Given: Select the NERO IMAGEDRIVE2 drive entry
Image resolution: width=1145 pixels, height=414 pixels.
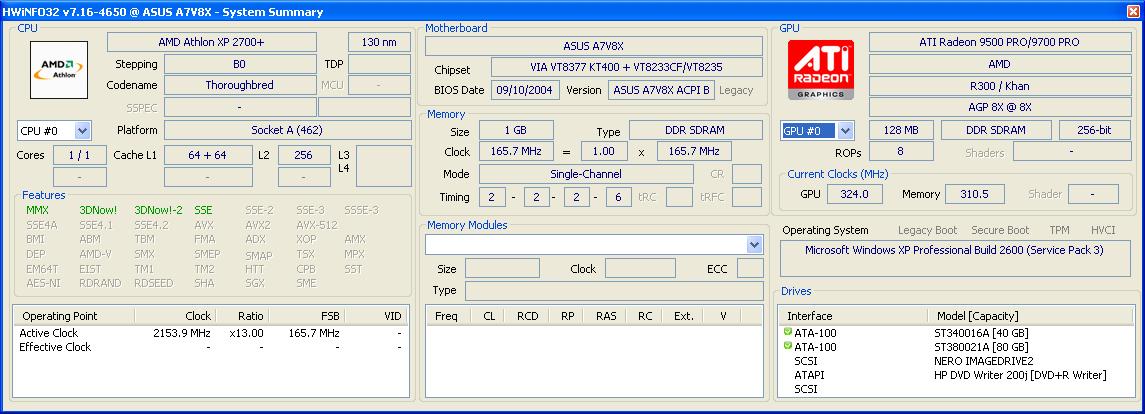Looking at the screenshot, I should 957,361.
